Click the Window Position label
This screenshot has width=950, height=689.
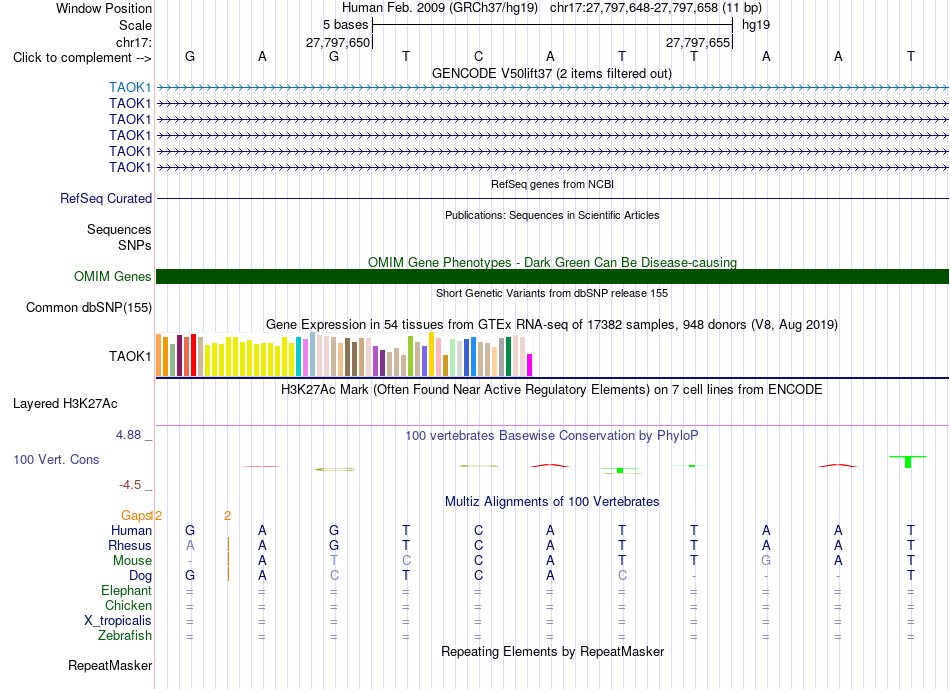104,8
